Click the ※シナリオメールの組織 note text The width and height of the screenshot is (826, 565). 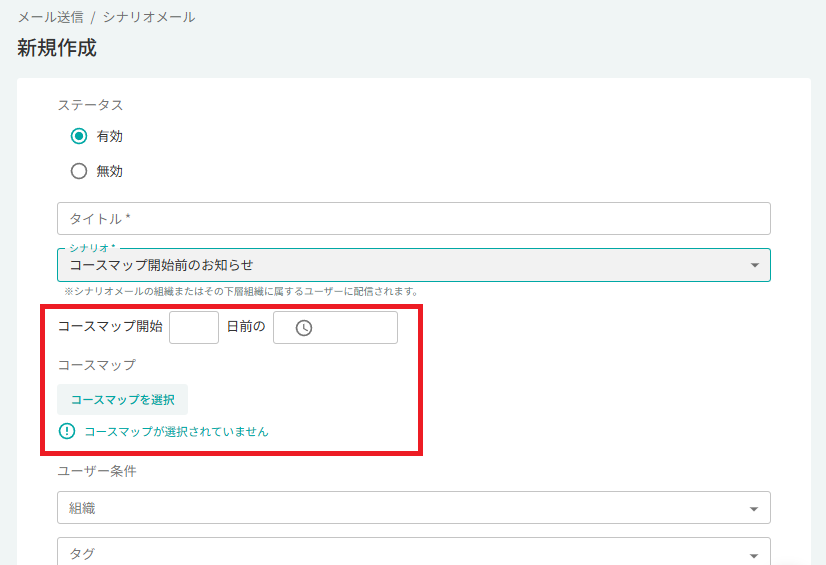(x=241, y=291)
